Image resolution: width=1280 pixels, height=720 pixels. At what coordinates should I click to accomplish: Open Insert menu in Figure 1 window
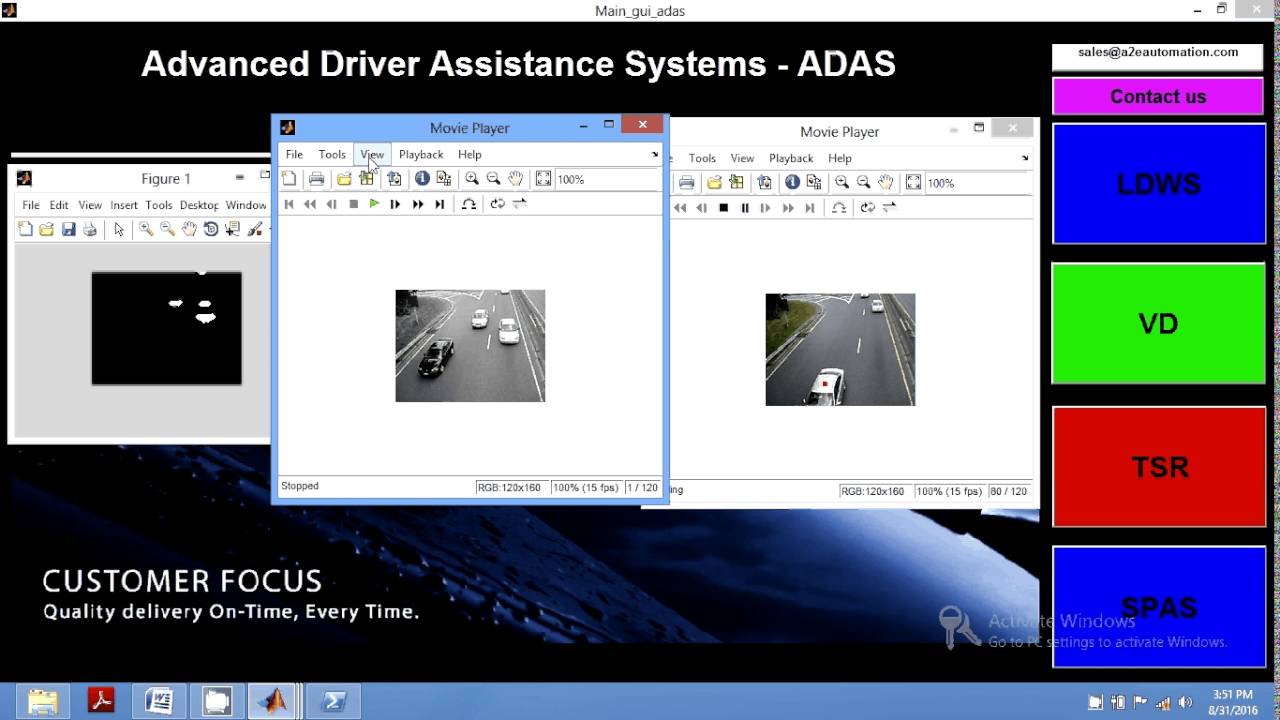[x=124, y=205]
